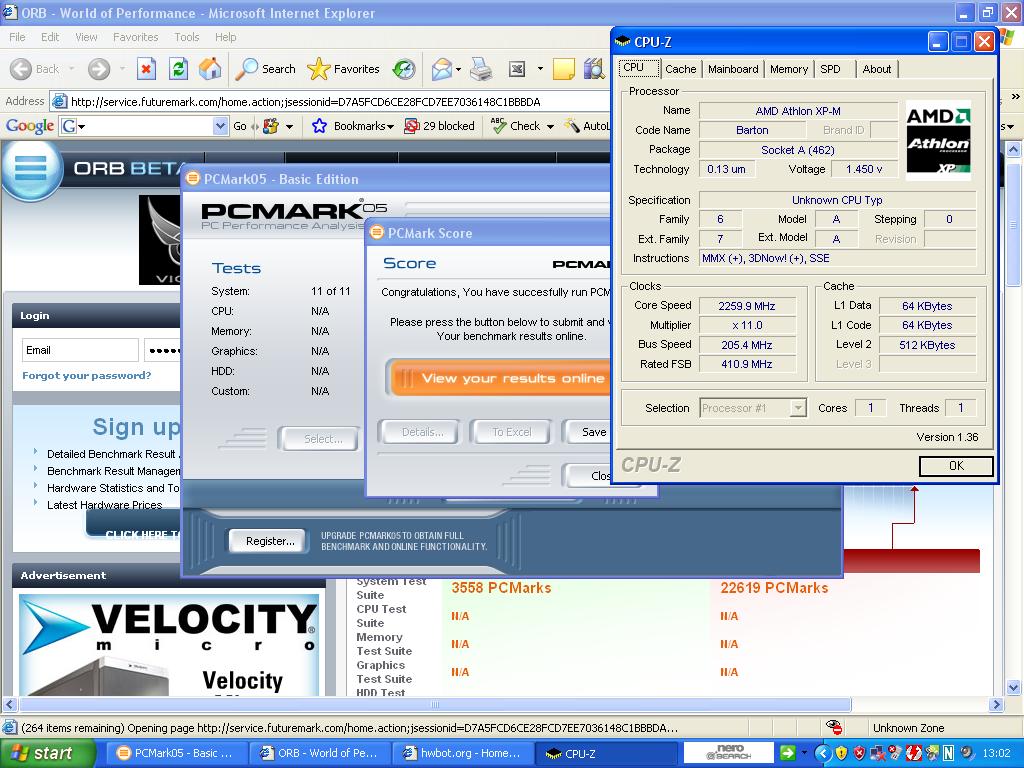
Task: Switch to the Cache tab in CPU-Z
Action: pos(680,69)
